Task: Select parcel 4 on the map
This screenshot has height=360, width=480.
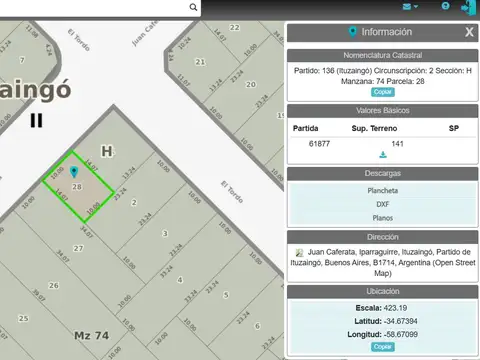Action: (180, 280)
